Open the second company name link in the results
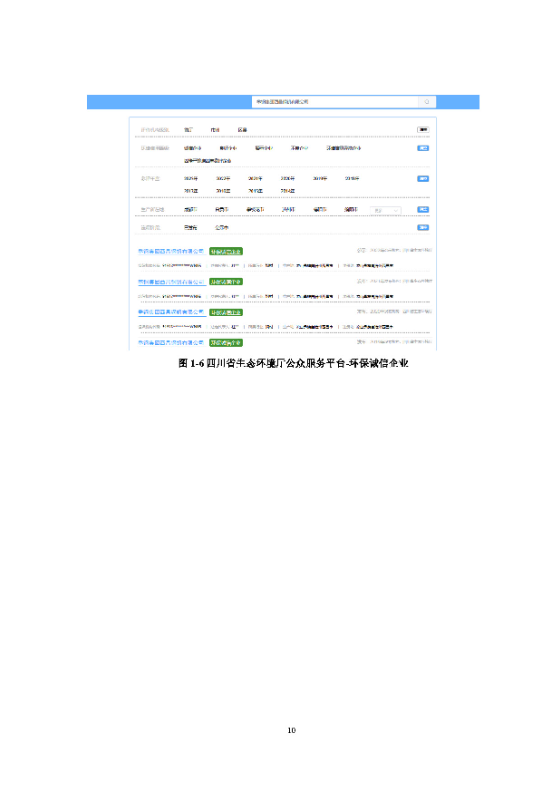Viewport: 560px width, 790px height. (171, 282)
